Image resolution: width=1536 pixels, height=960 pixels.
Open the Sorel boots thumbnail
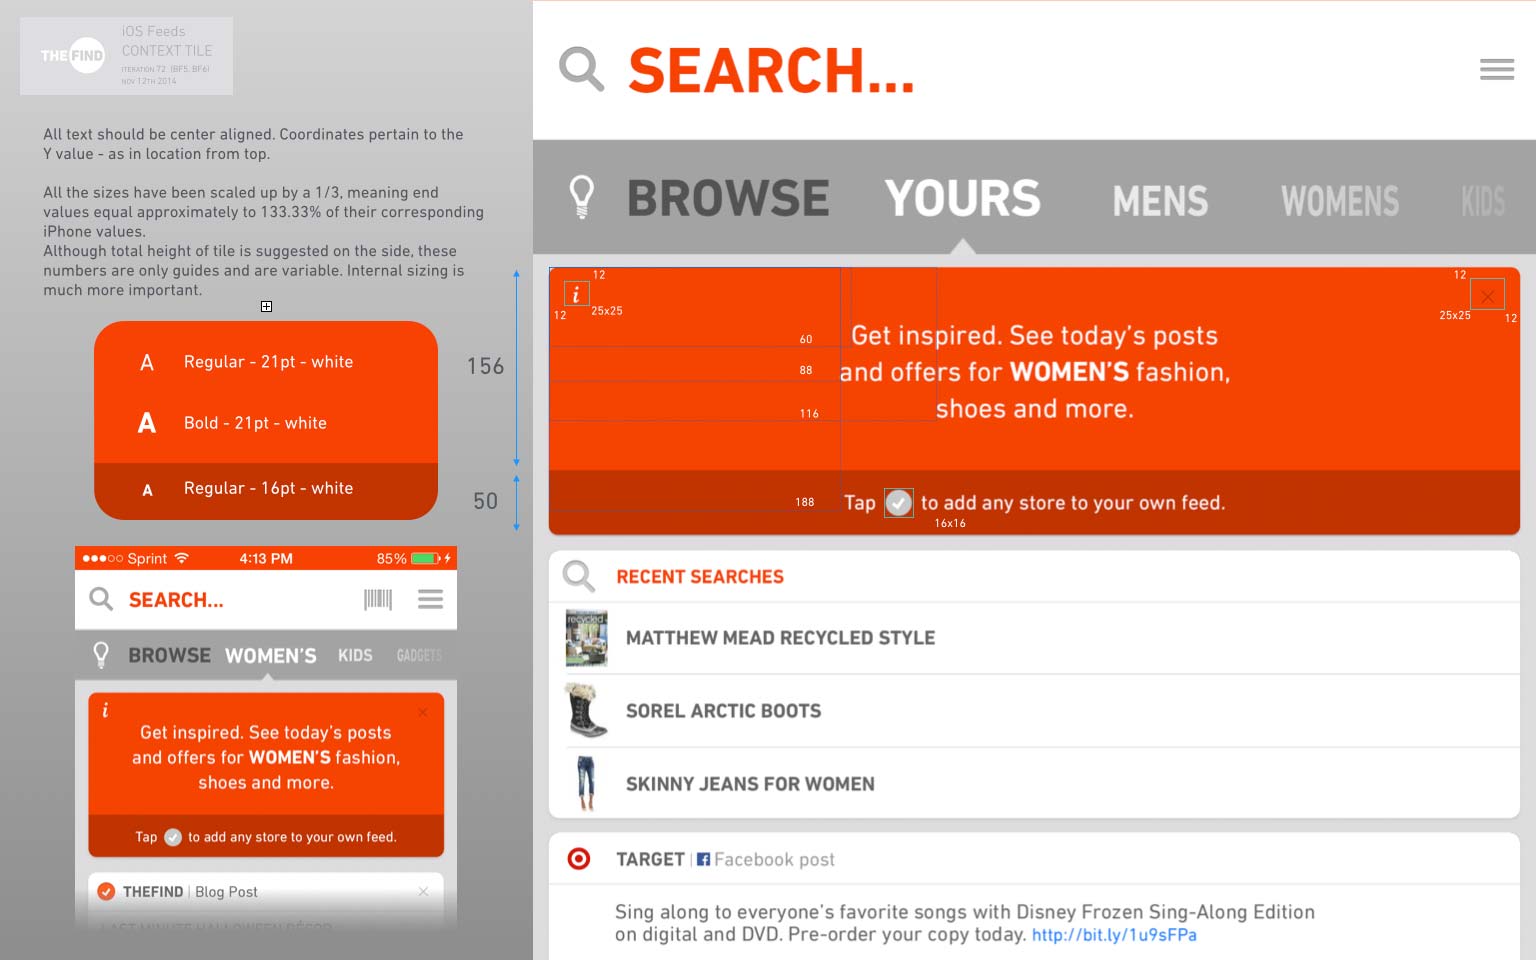(586, 710)
